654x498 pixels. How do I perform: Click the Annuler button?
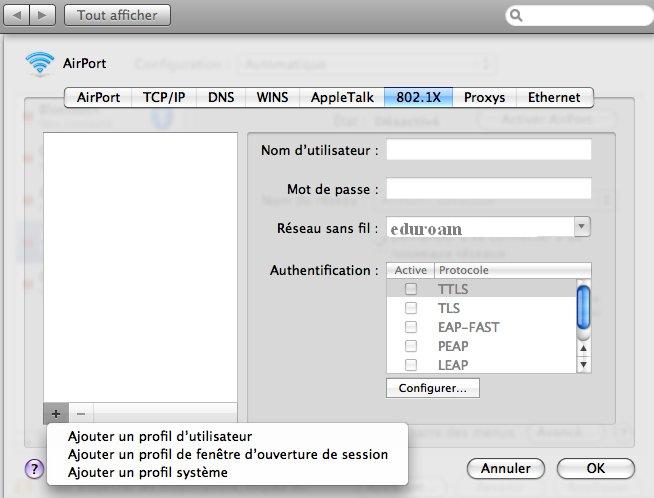point(506,468)
